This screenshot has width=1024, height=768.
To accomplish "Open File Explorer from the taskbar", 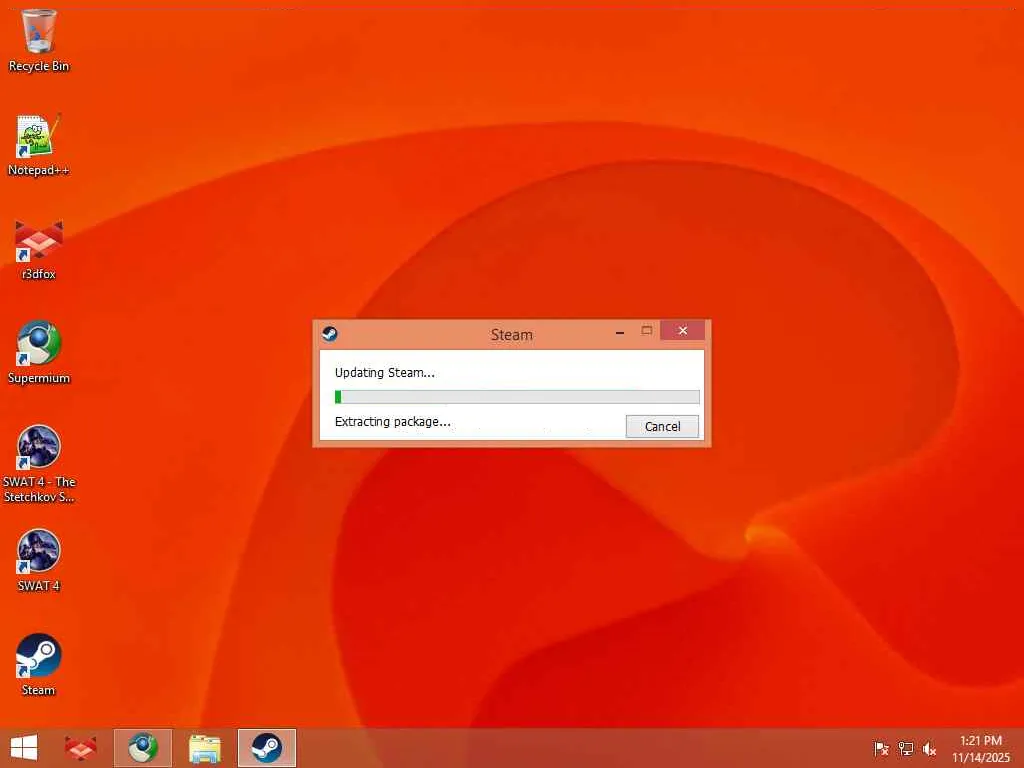I will coord(204,748).
